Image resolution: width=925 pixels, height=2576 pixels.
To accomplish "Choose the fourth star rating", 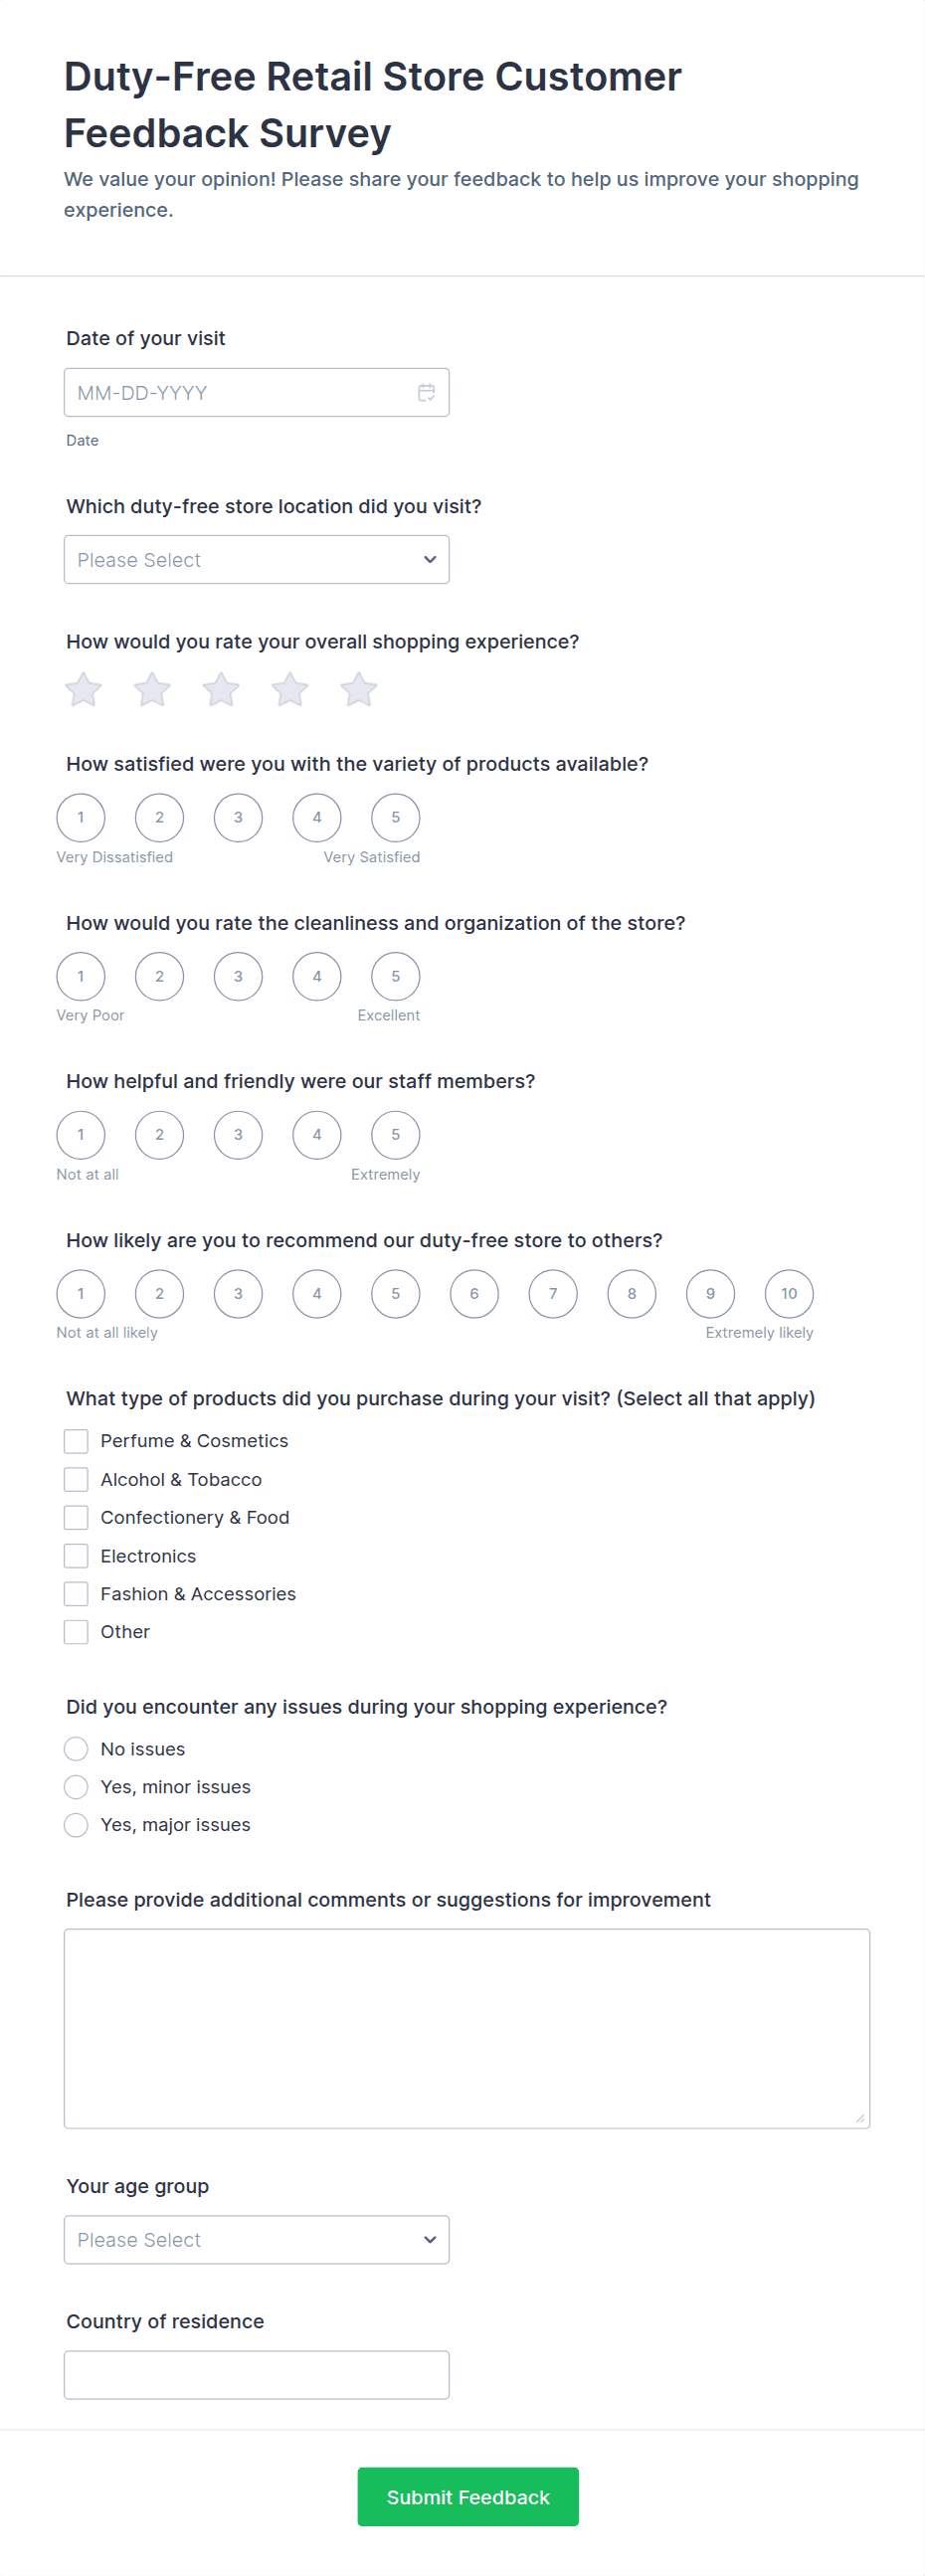I will pos(290,689).
